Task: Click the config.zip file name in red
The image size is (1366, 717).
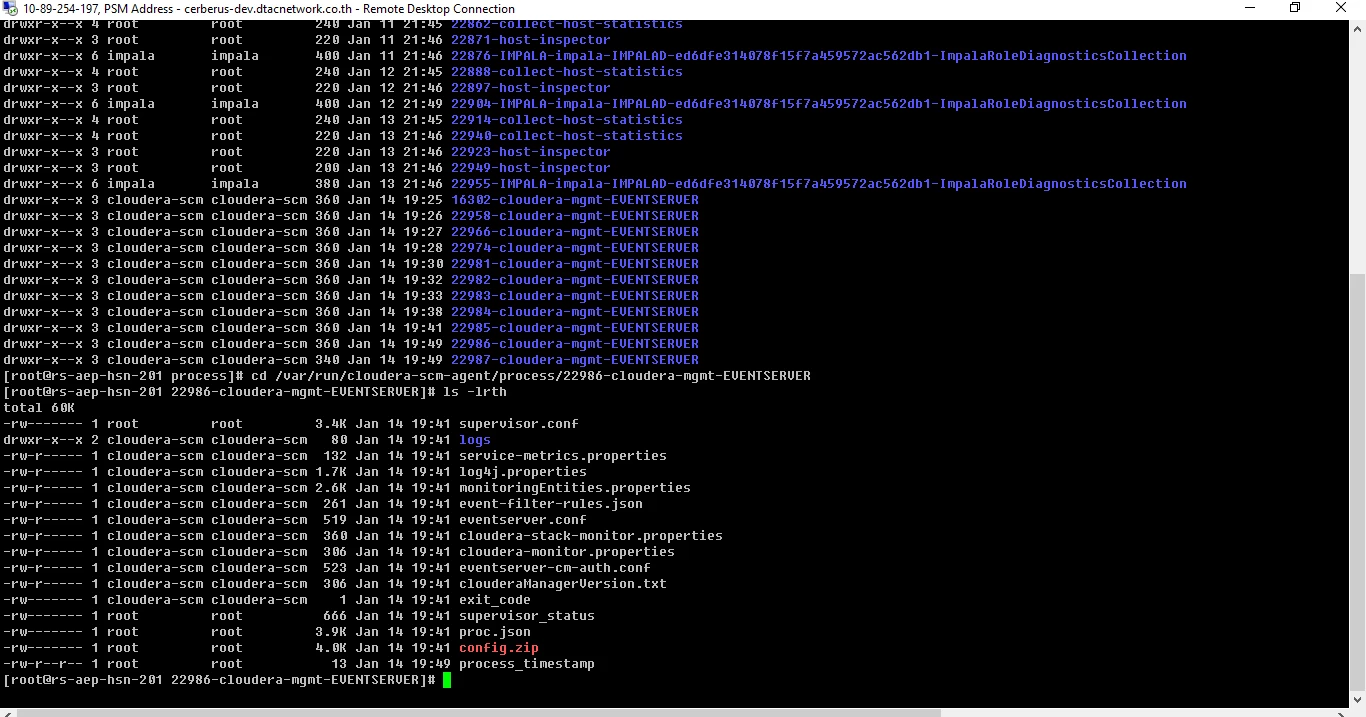Action: [x=499, y=648]
